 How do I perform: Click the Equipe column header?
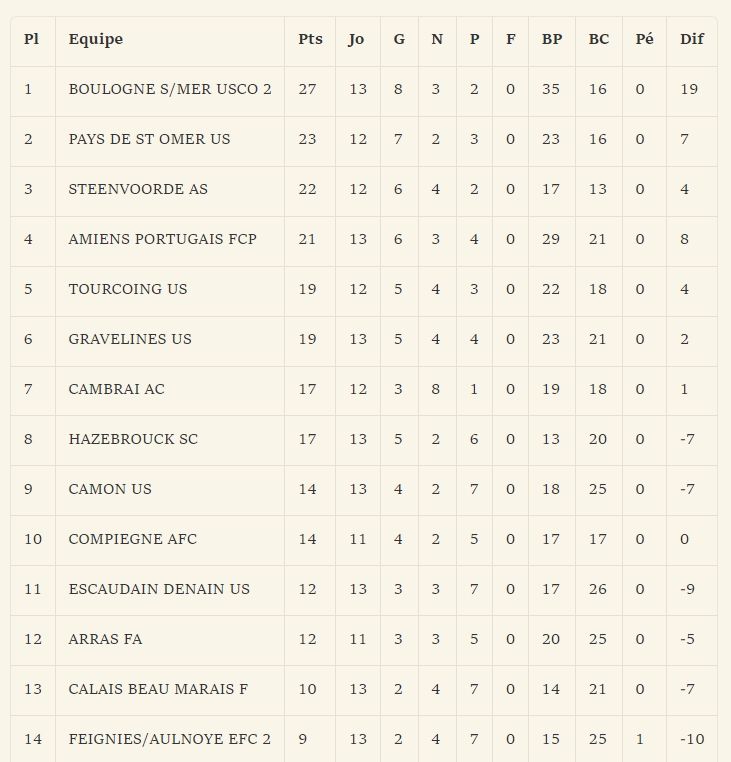click(x=96, y=39)
